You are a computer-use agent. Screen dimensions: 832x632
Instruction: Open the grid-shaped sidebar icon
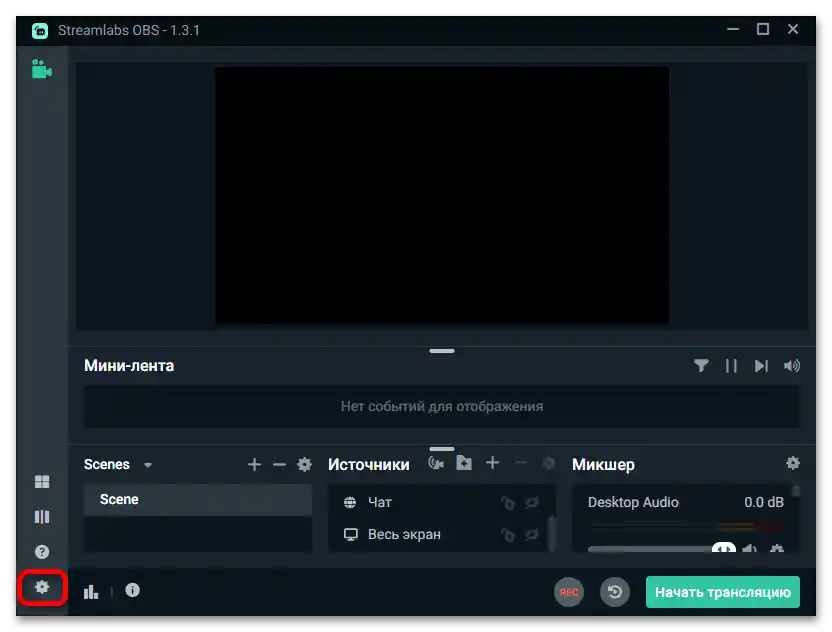(x=42, y=481)
